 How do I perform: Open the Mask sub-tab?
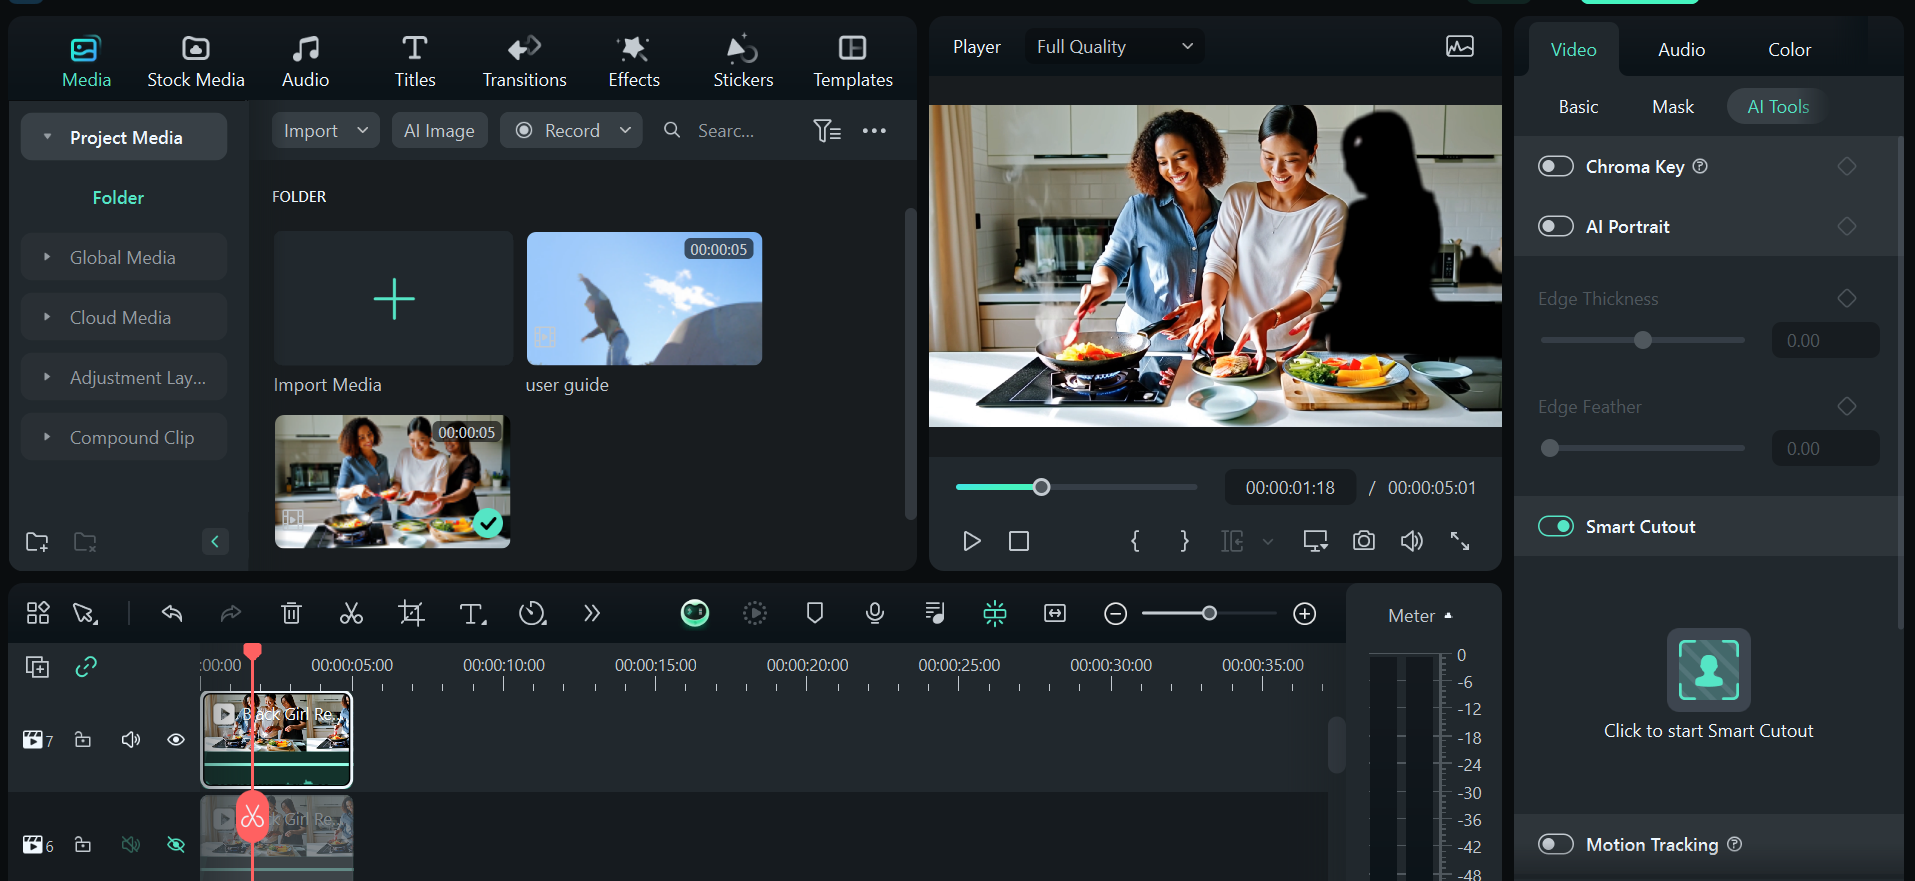1673,107
